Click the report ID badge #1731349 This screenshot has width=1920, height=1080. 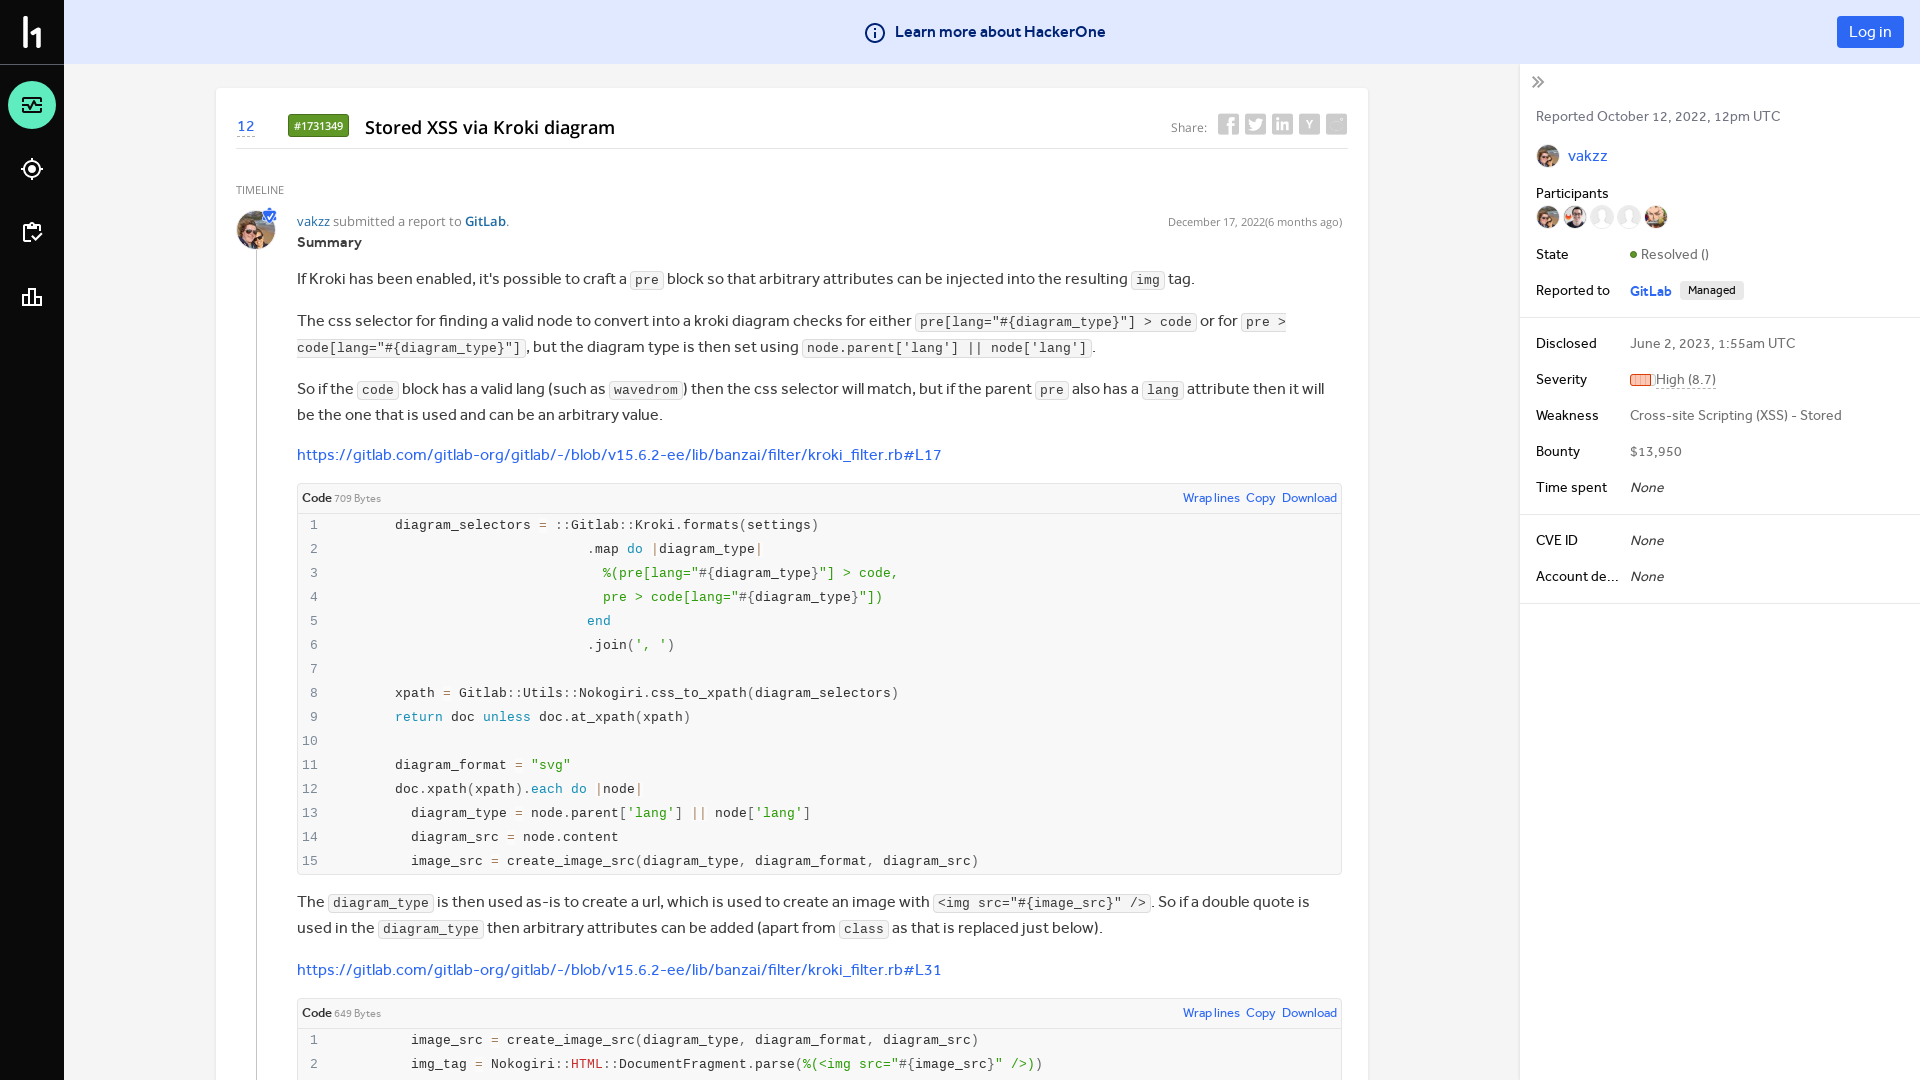coord(318,125)
